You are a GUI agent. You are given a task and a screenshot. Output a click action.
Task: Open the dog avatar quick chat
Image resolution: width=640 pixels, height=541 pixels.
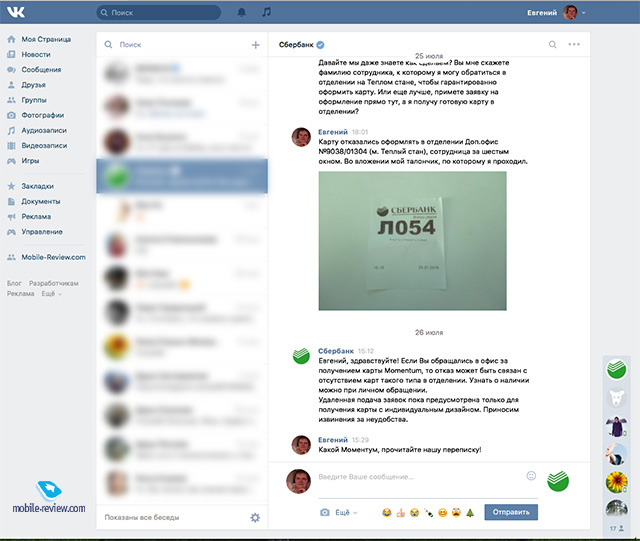pos(616,399)
